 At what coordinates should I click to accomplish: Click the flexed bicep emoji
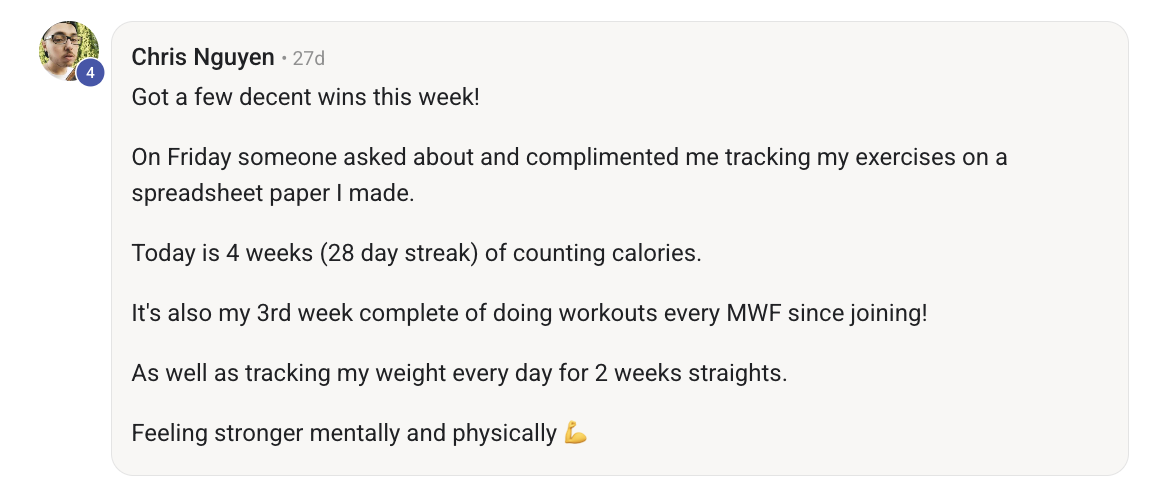[x=575, y=434]
